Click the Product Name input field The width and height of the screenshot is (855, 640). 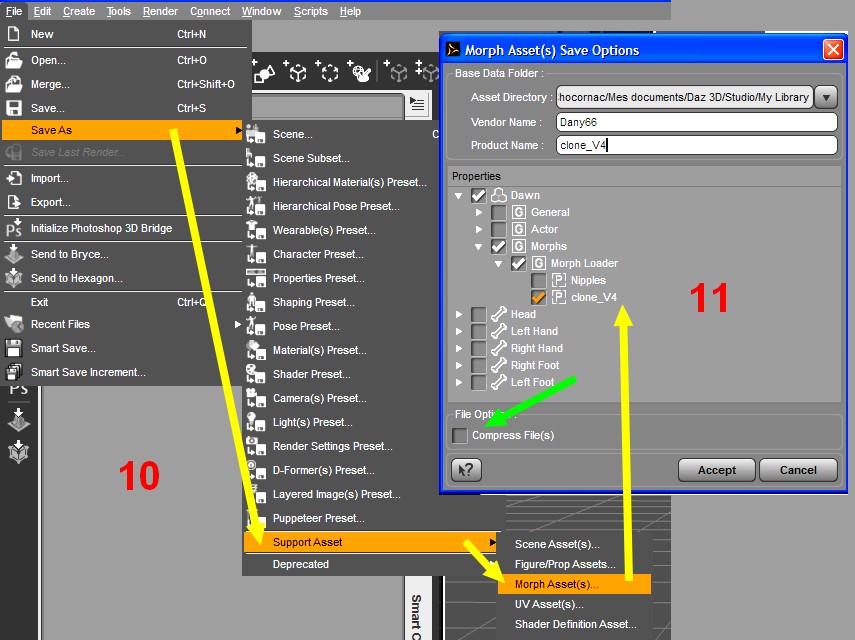pyautogui.click(x=696, y=145)
